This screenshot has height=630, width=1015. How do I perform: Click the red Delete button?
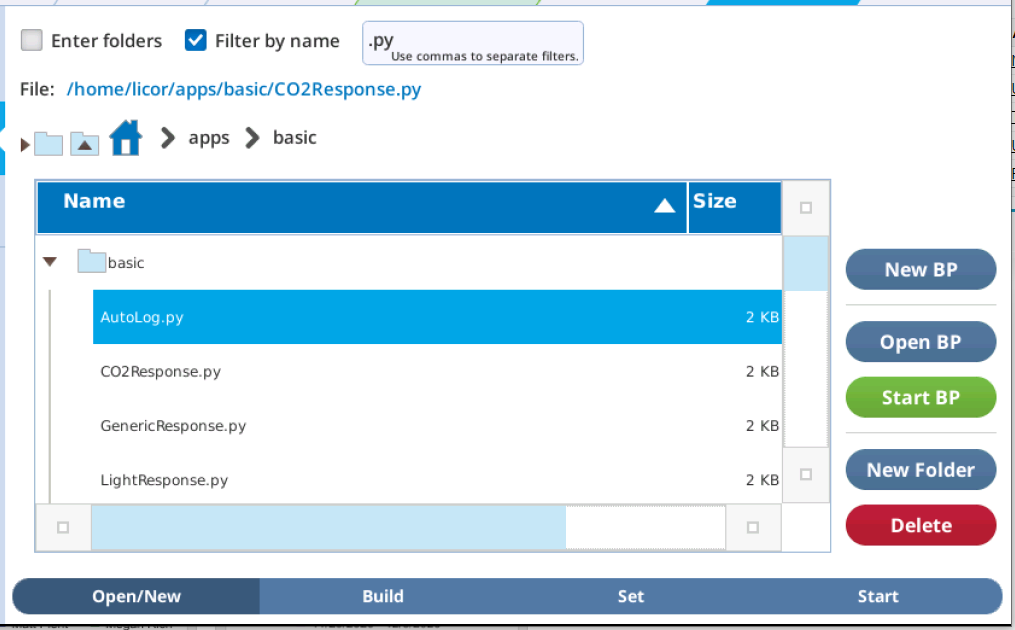[x=920, y=525]
